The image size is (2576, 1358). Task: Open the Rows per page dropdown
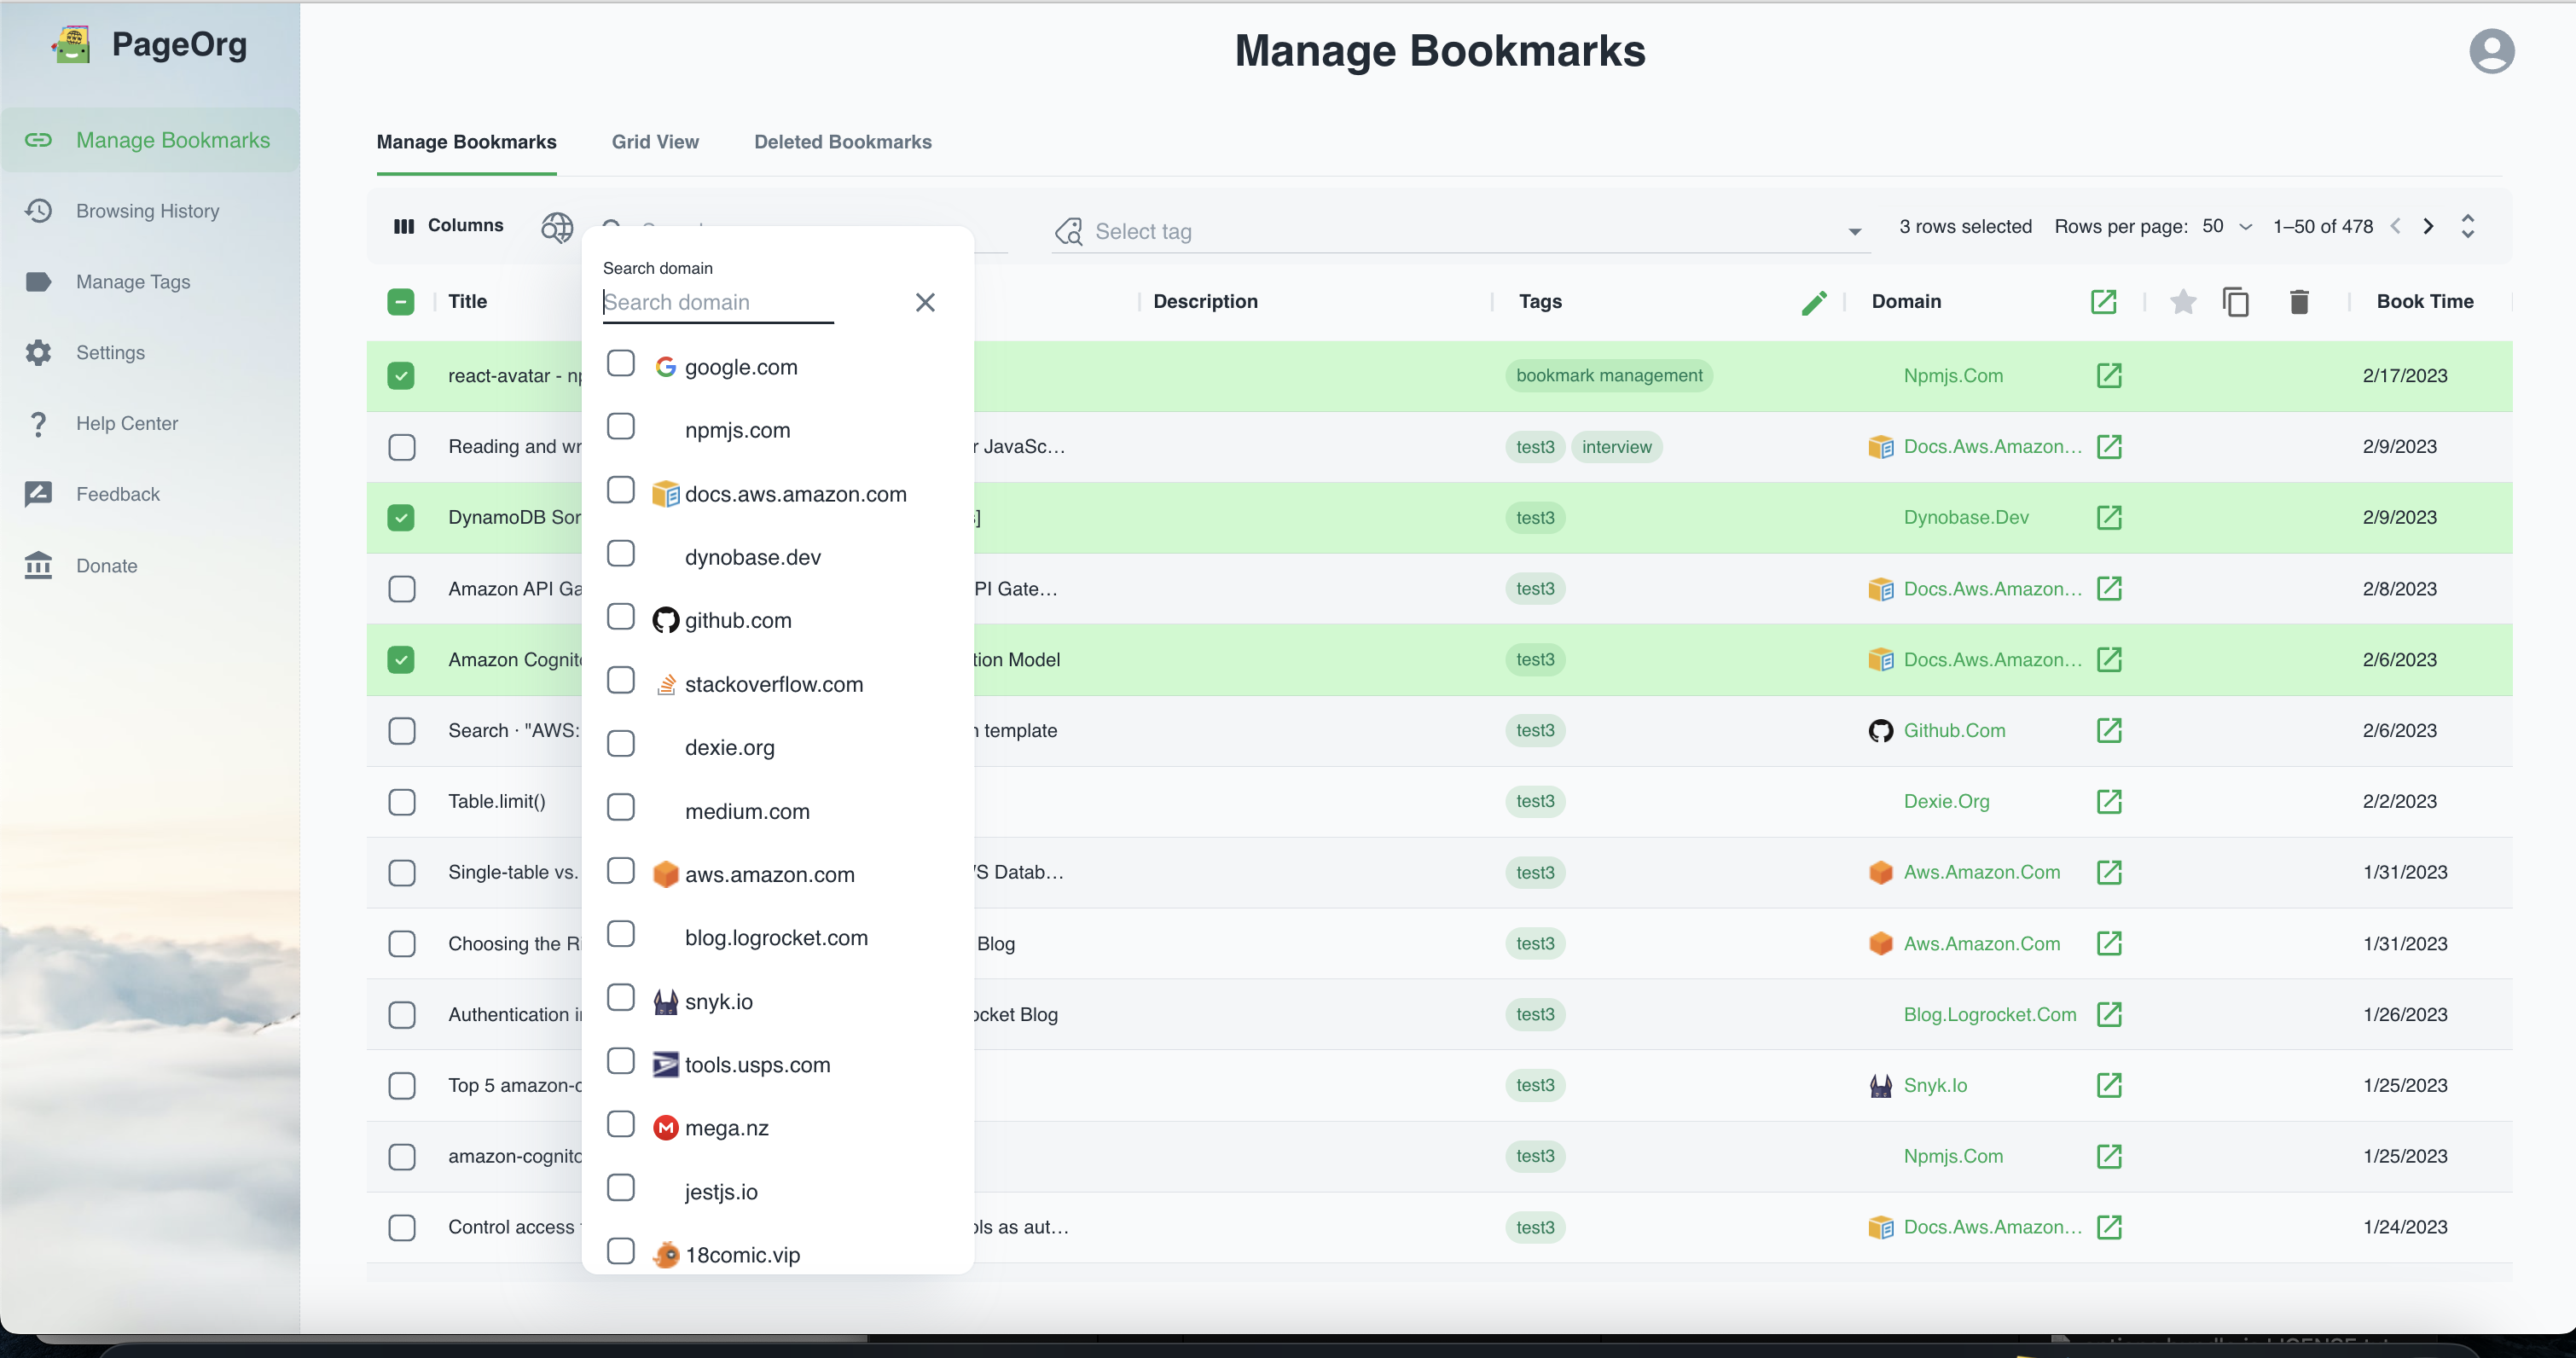[2227, 227]
